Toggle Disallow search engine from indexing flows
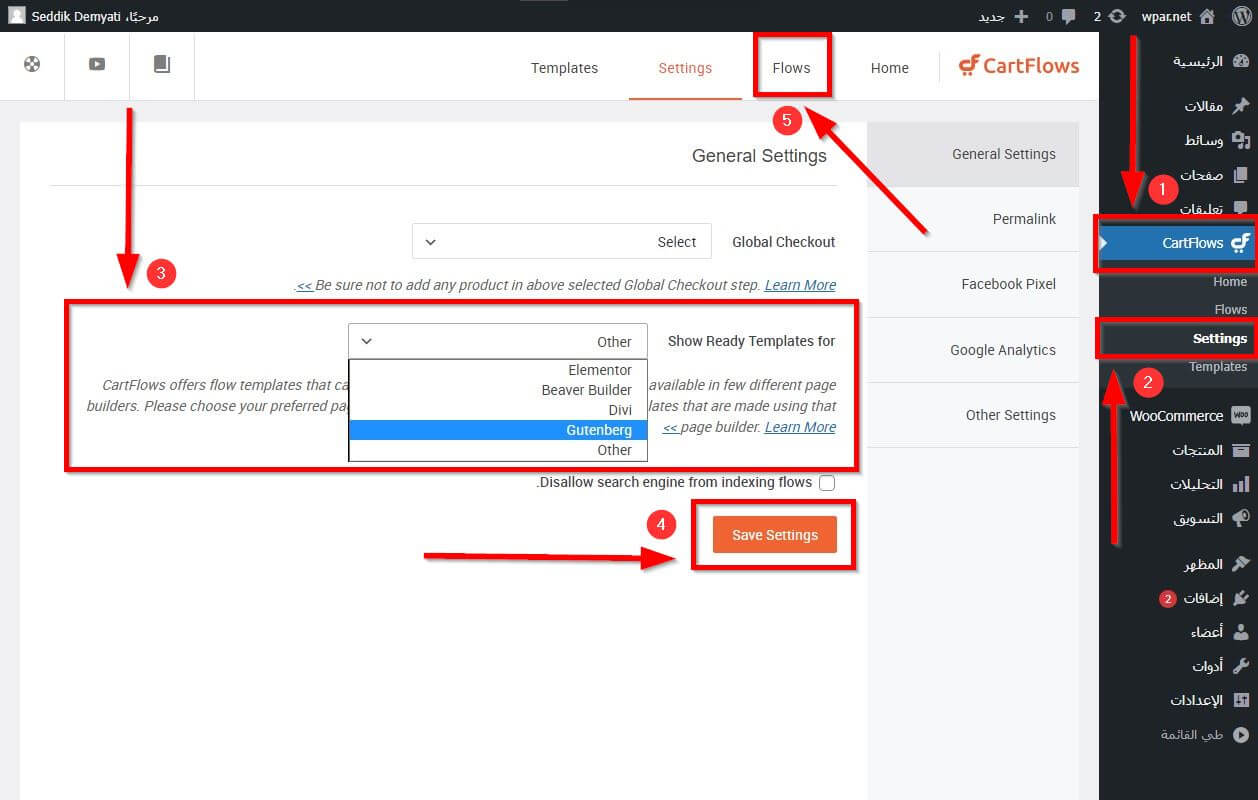 827,483
